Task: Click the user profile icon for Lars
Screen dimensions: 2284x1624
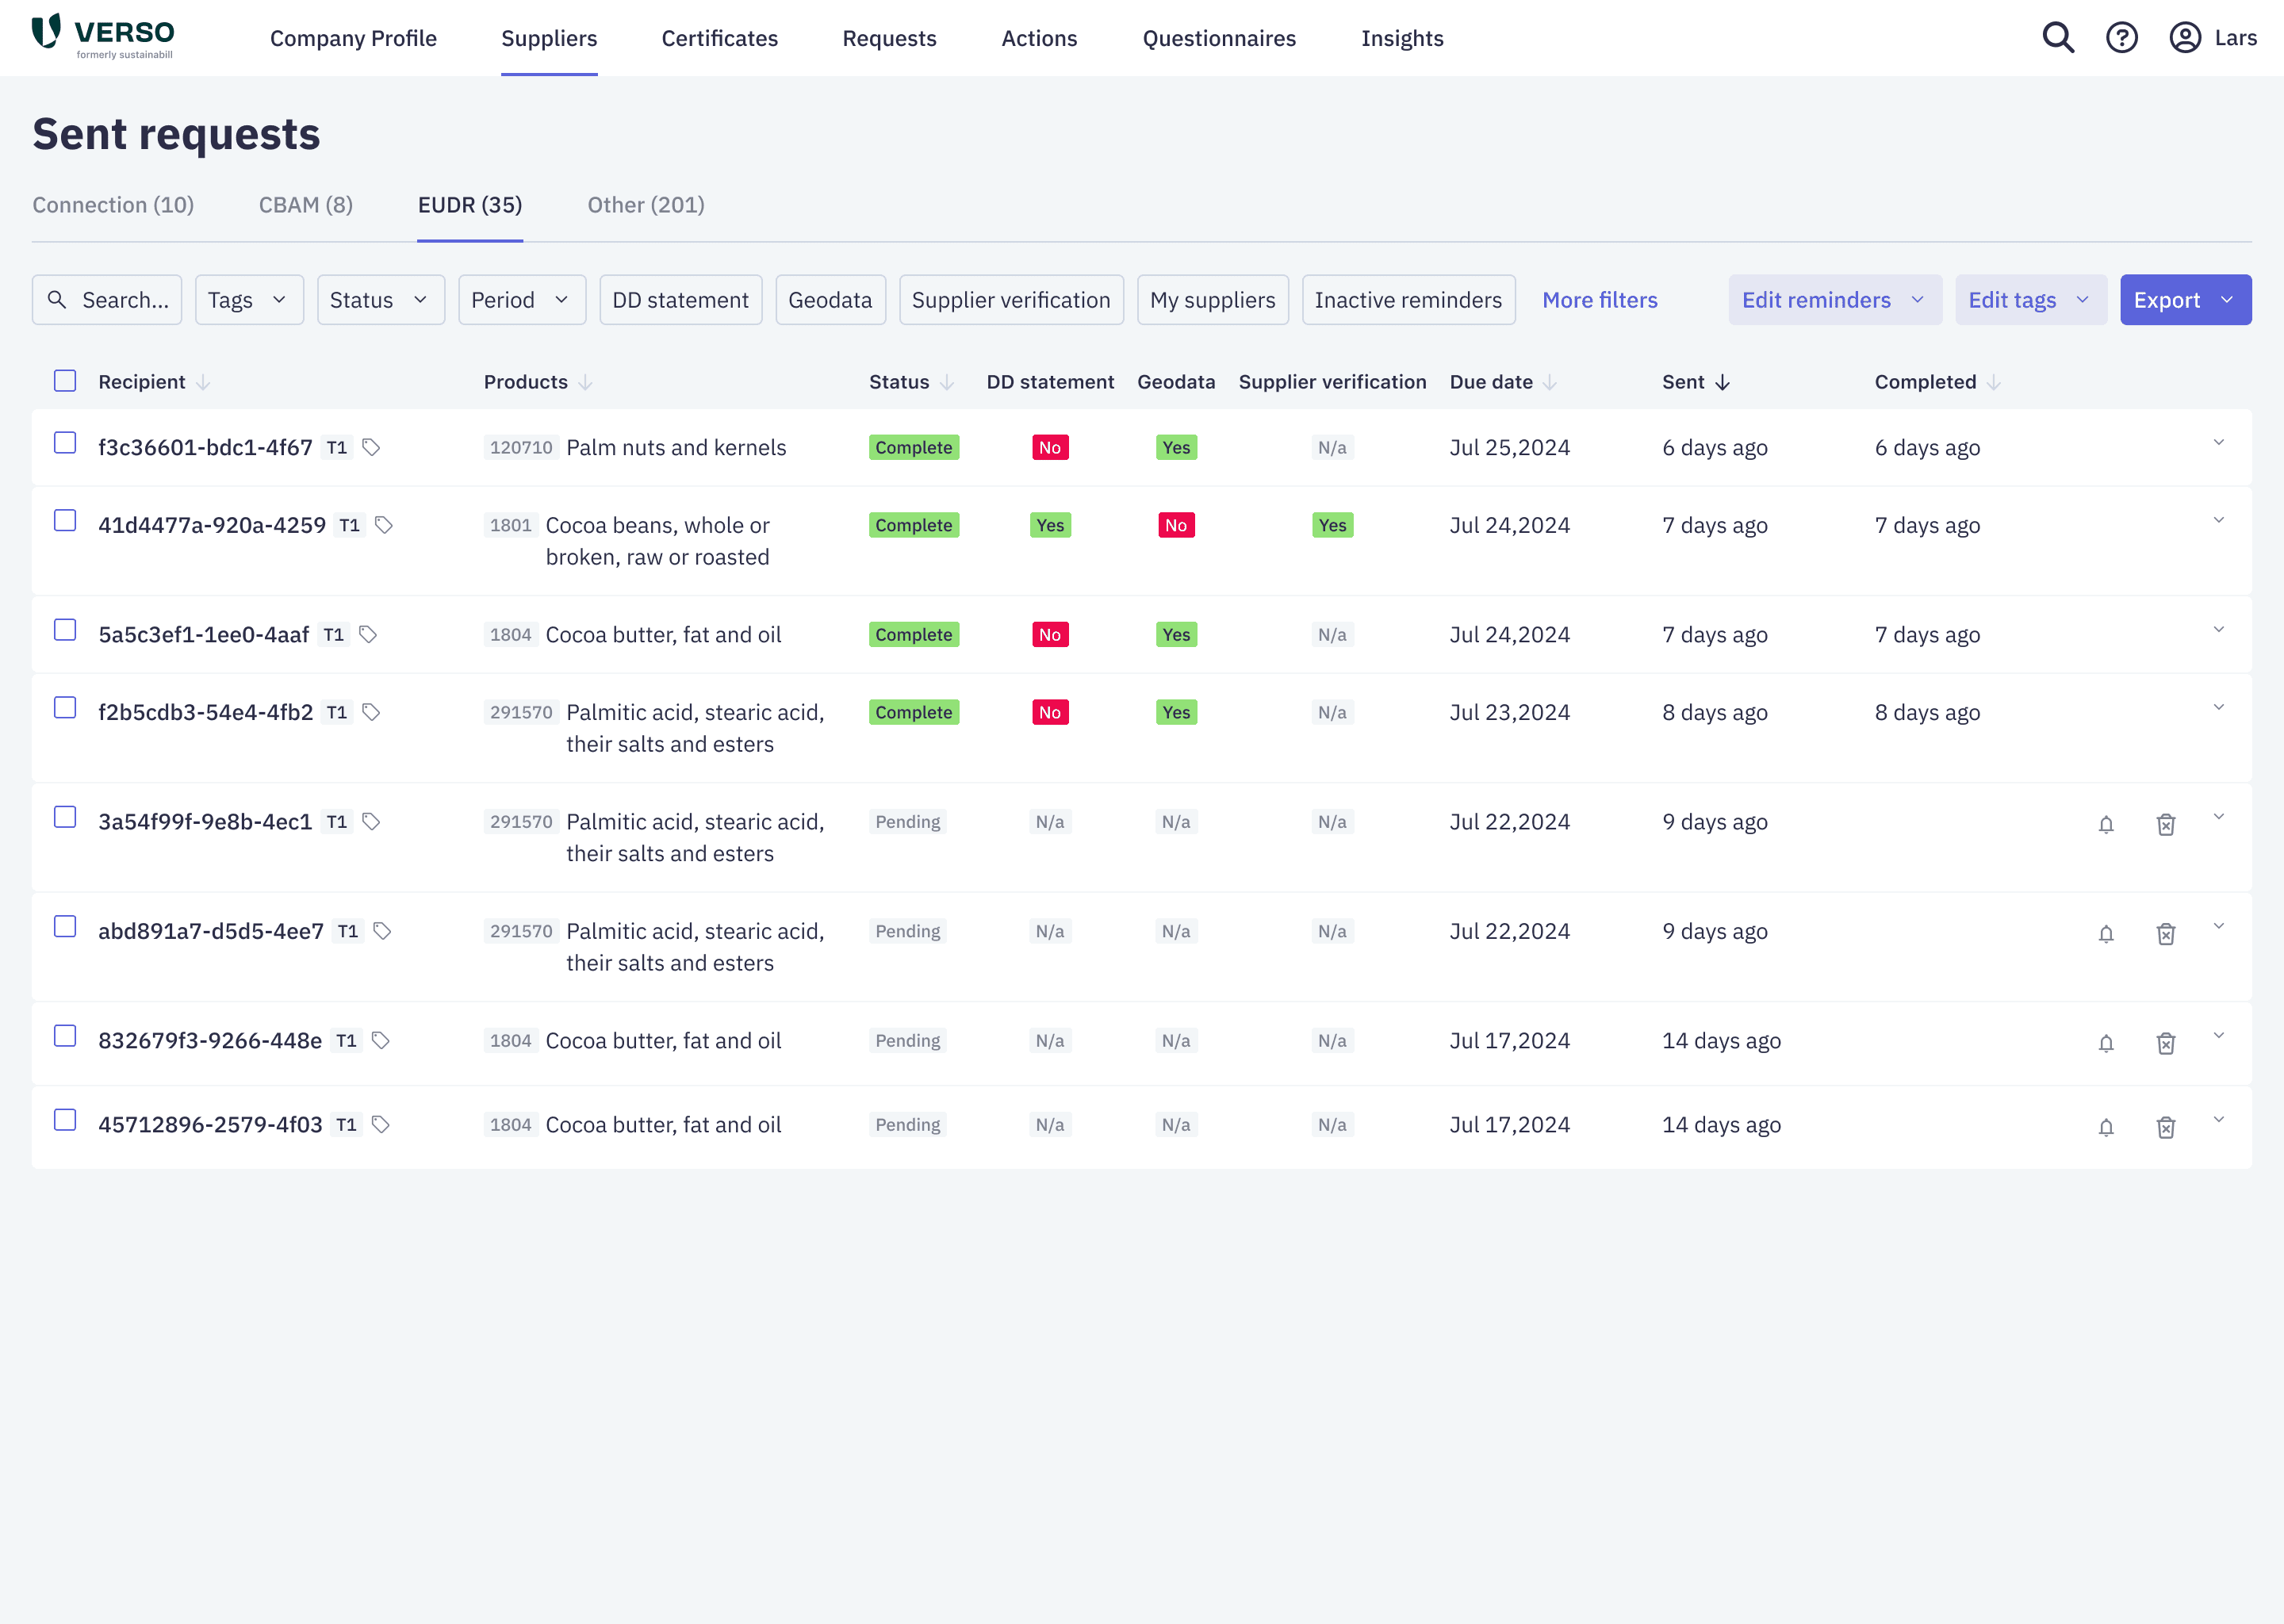Action: pyautogui.click(x=2184, y=37)
